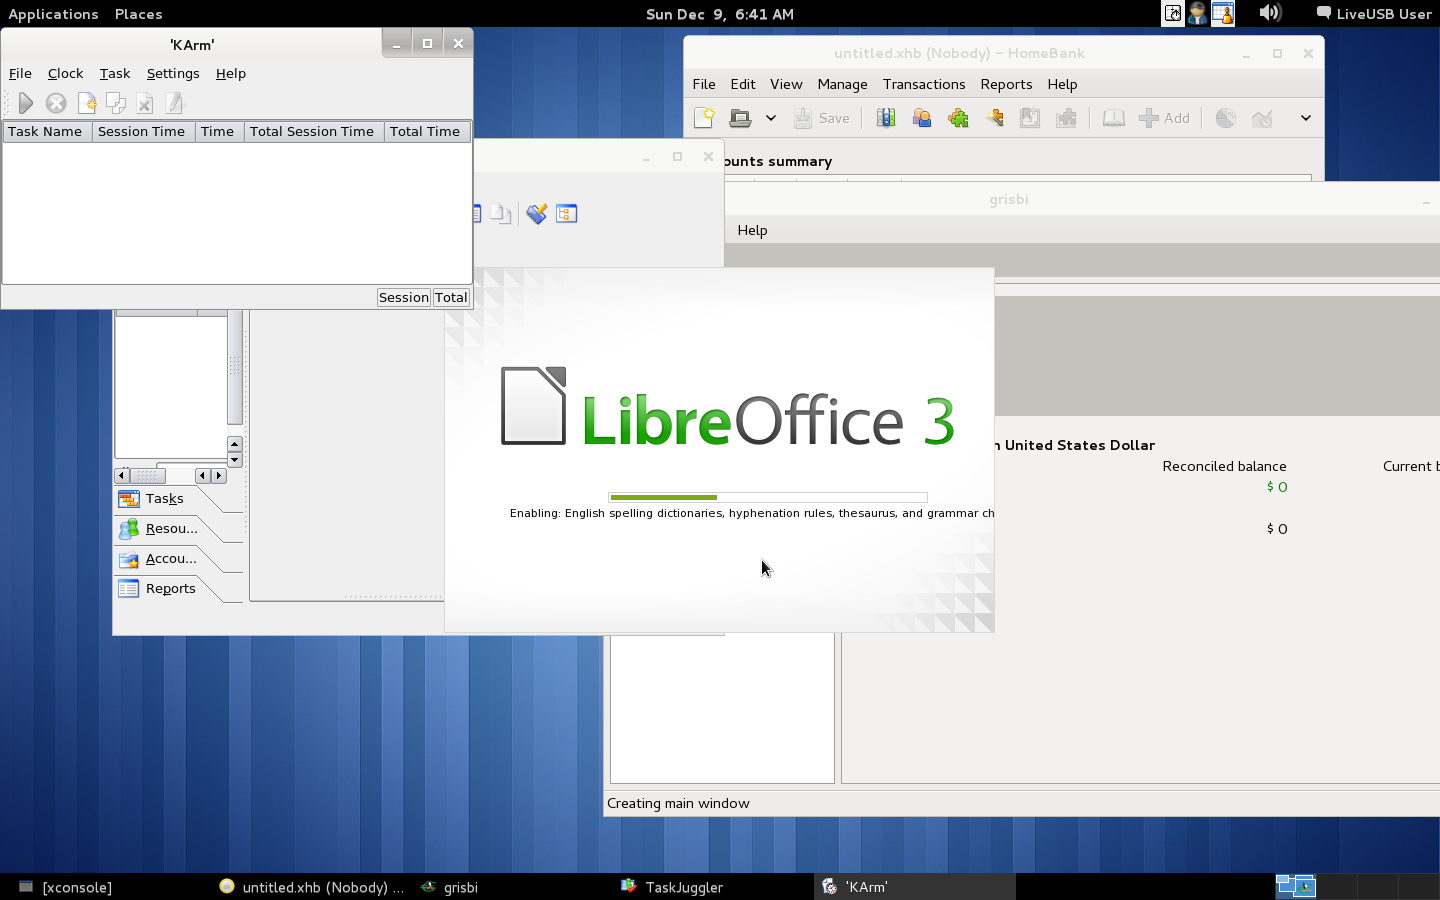The height and width of the screenshot is (900, 1440).
Task: Switch to TaskJuggler in the bottom taskbar
Action: click(672, 887)
